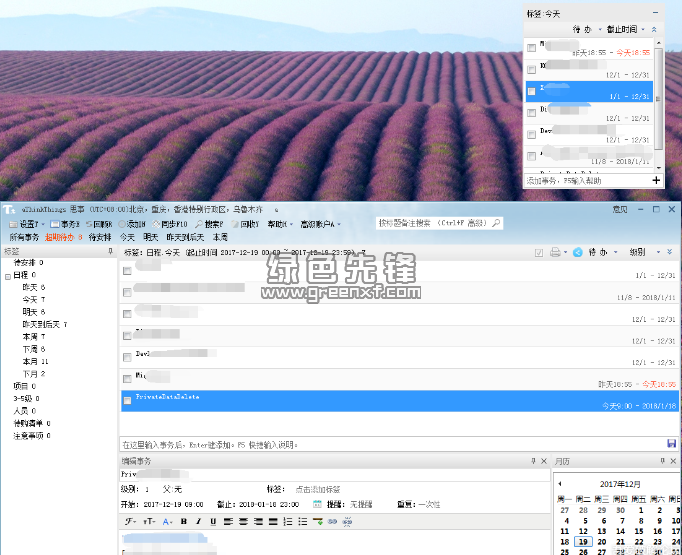Switch to the 本周 filter tab
Viewport: 682px width, 555px height.
coord(220,237)
